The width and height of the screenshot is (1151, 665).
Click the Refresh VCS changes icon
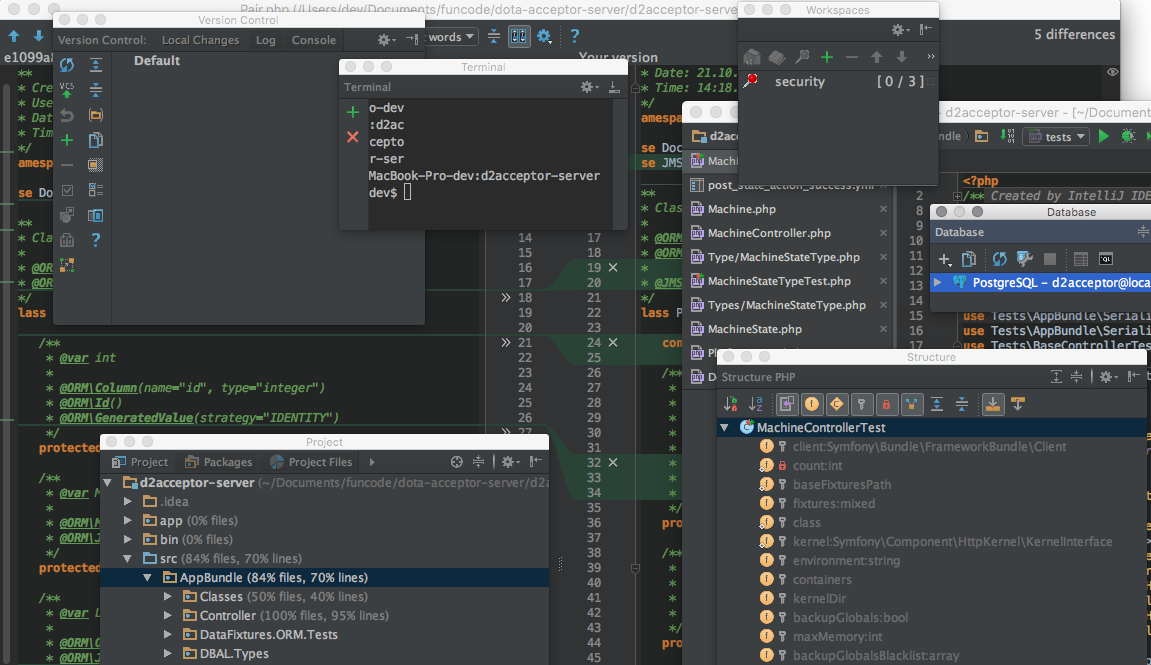click(x=67, y=65)
